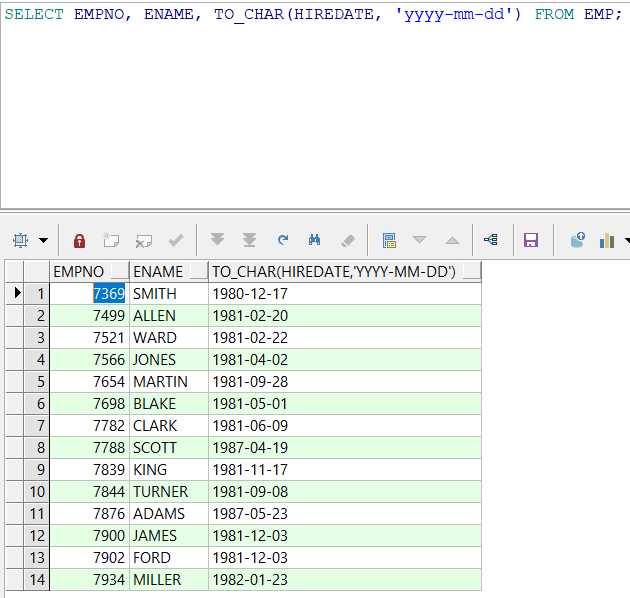Click the cell TURNER

169,492
